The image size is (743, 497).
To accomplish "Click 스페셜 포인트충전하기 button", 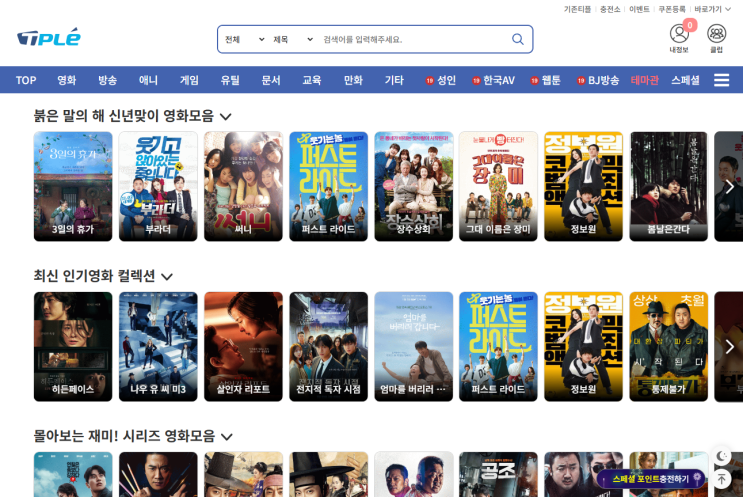I will pos(651,479).
